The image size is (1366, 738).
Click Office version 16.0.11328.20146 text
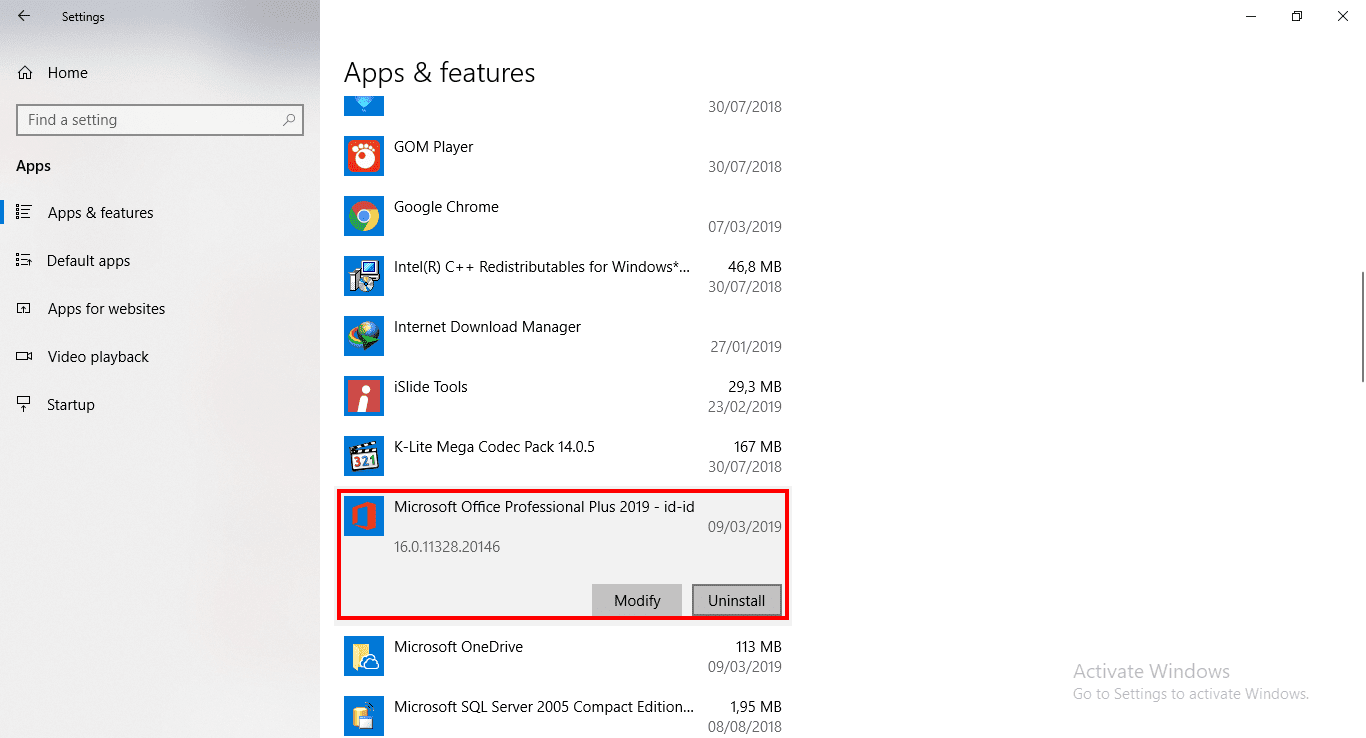pyautogui.click(x=447, y=547)
